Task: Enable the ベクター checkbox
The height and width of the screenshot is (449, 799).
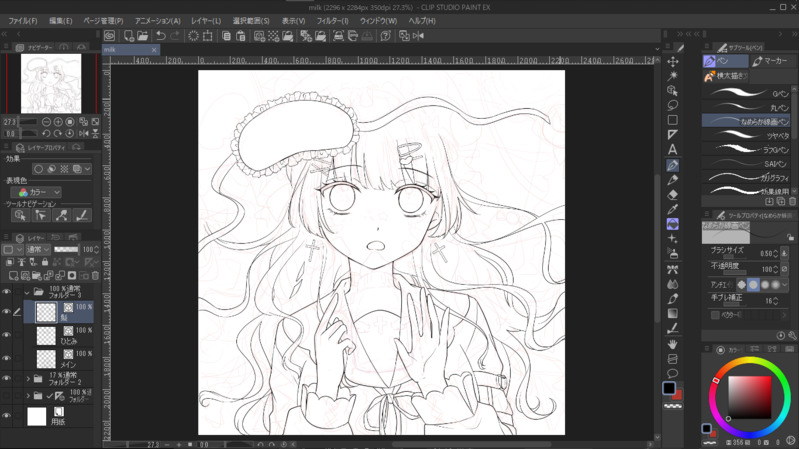Action: click(715, 315)
